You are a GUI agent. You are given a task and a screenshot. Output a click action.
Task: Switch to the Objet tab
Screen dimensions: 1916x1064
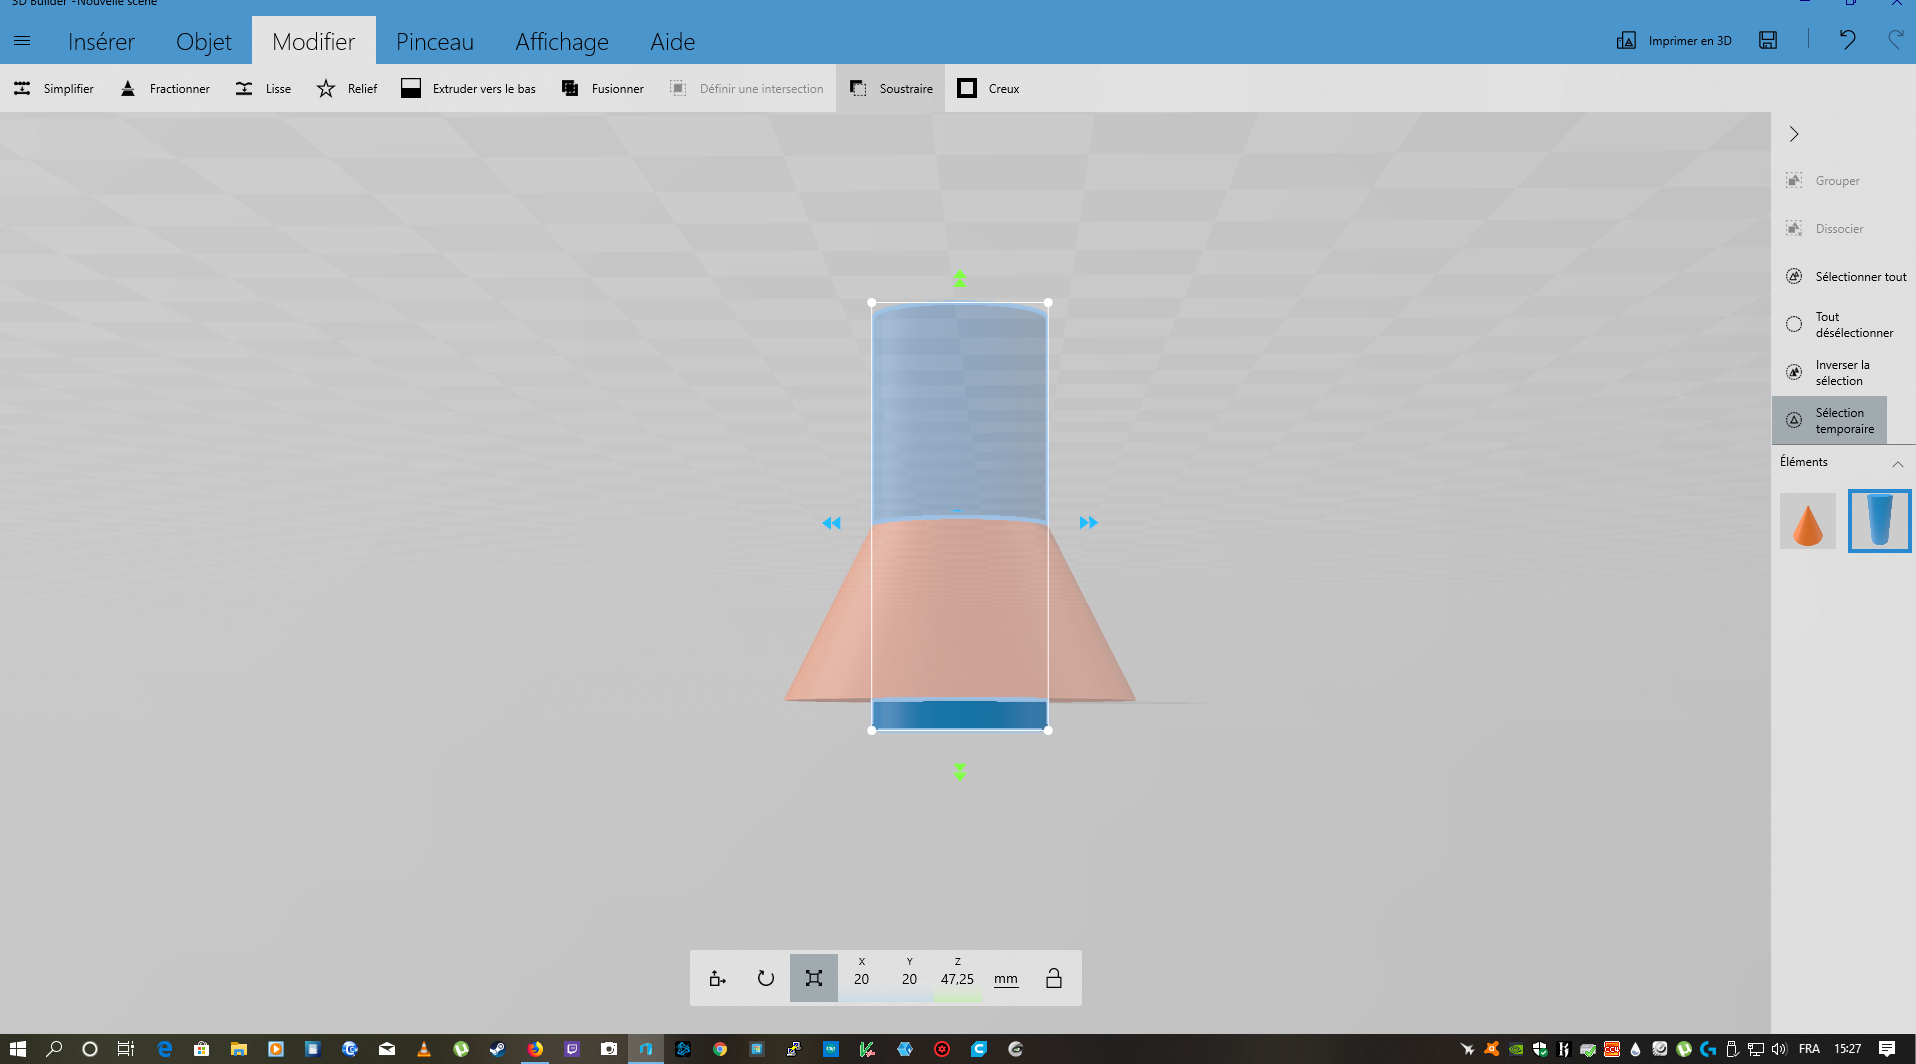(204, 41)
